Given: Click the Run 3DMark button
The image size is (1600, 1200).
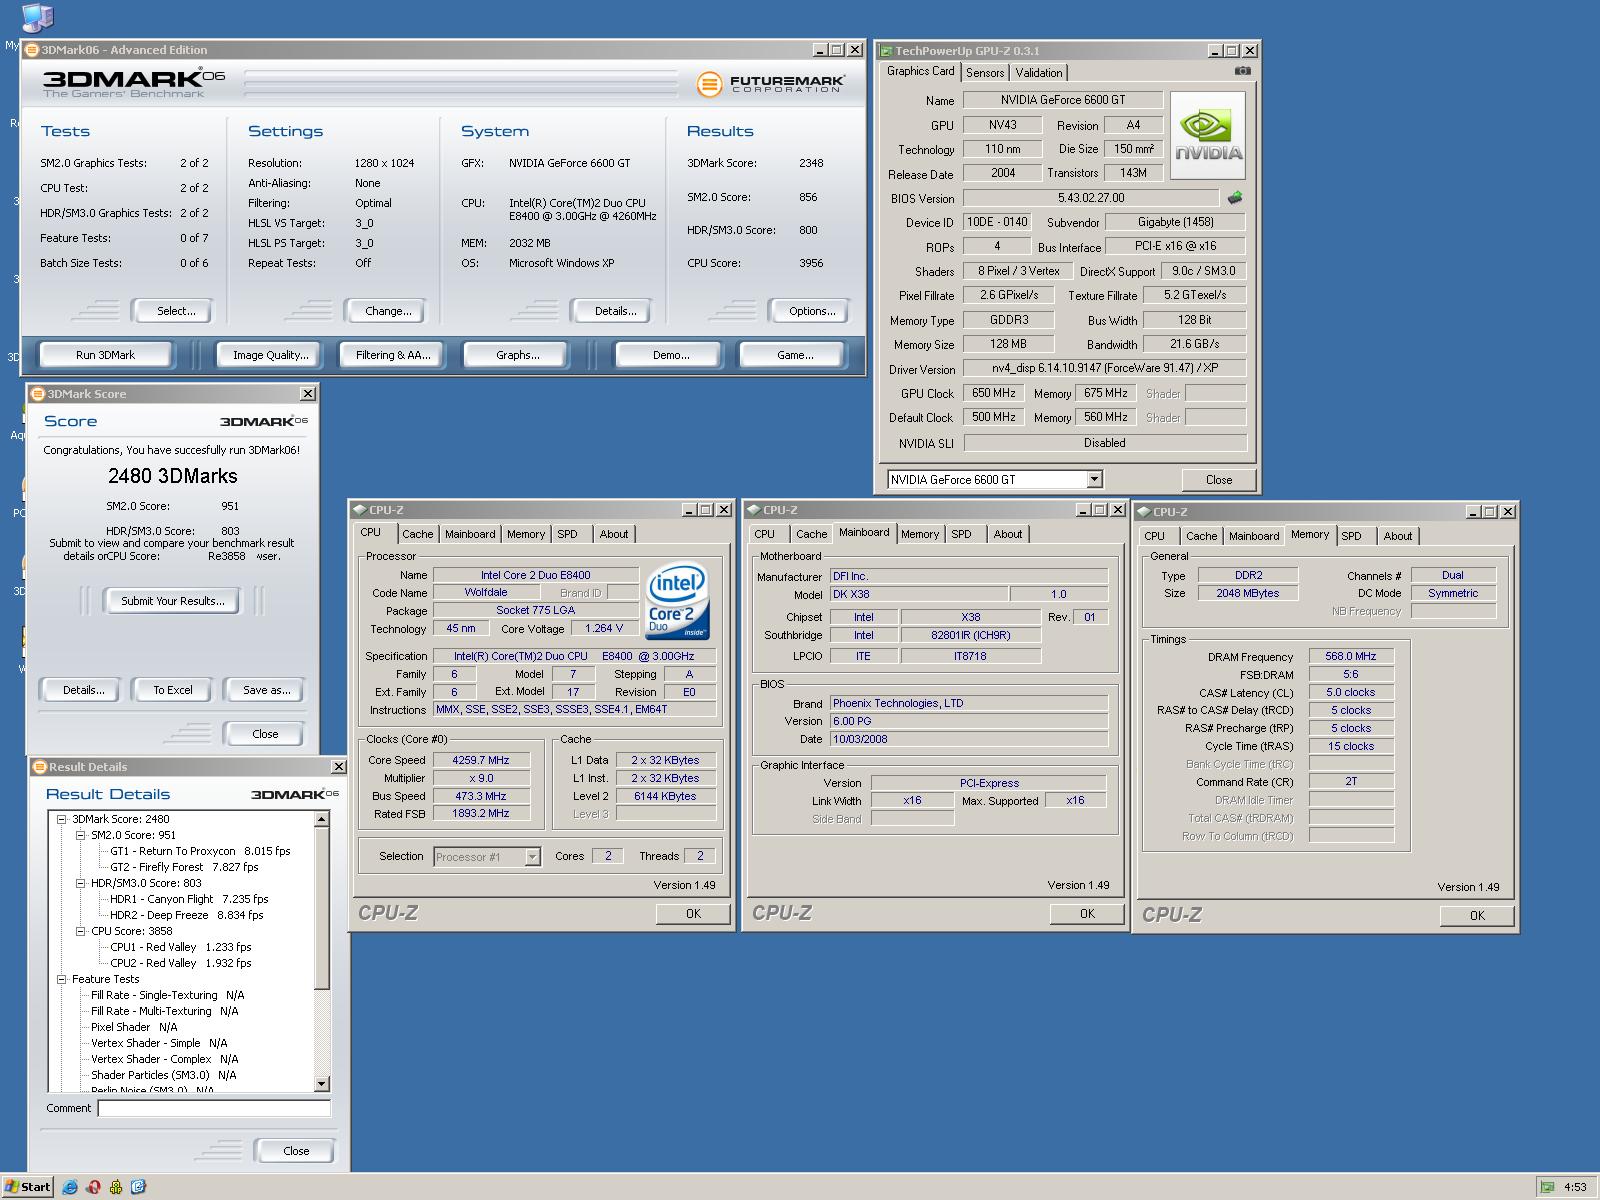Looking at the screenshot, I should pos(105,355).
